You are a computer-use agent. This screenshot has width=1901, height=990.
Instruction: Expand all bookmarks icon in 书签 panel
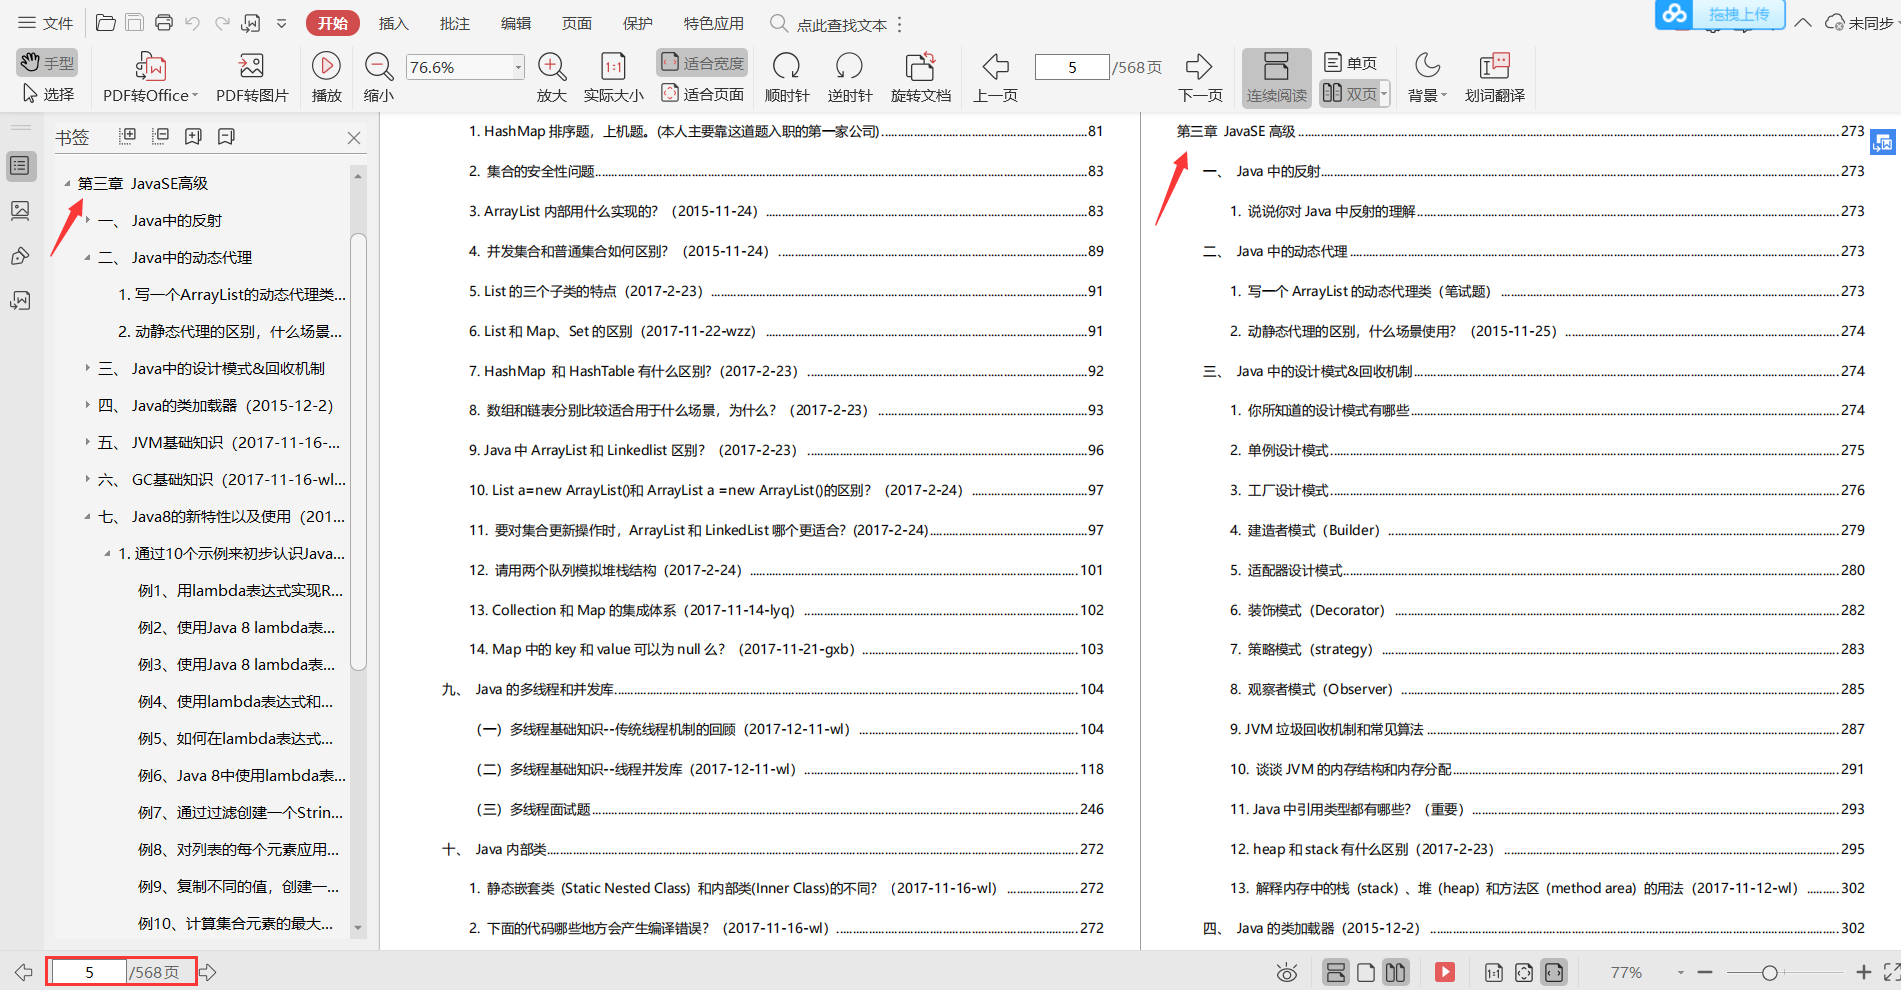pyautogui.click(x=127, y=136)
